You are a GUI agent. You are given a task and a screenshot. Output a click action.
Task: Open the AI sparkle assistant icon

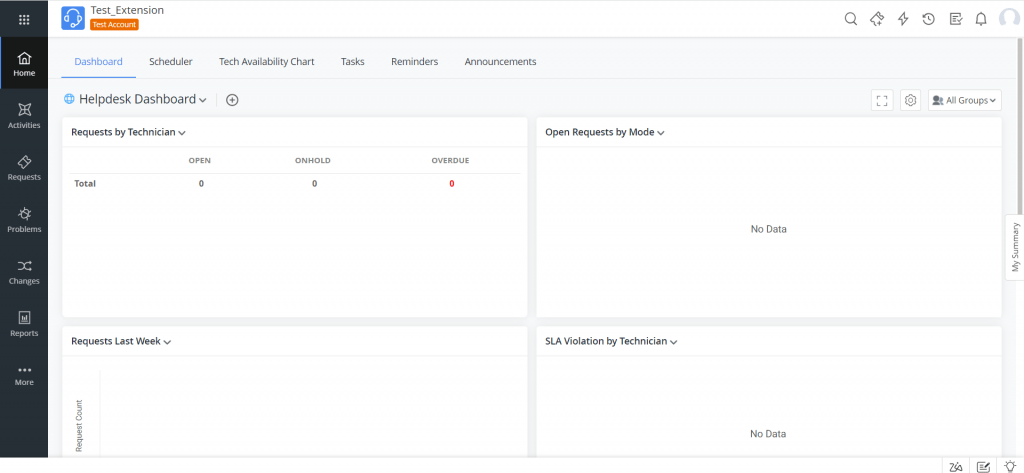click(877, 19)
